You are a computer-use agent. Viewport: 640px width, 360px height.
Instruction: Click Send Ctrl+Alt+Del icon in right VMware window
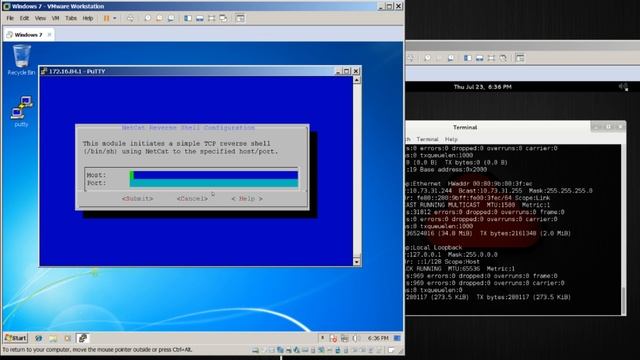point(411,58)
